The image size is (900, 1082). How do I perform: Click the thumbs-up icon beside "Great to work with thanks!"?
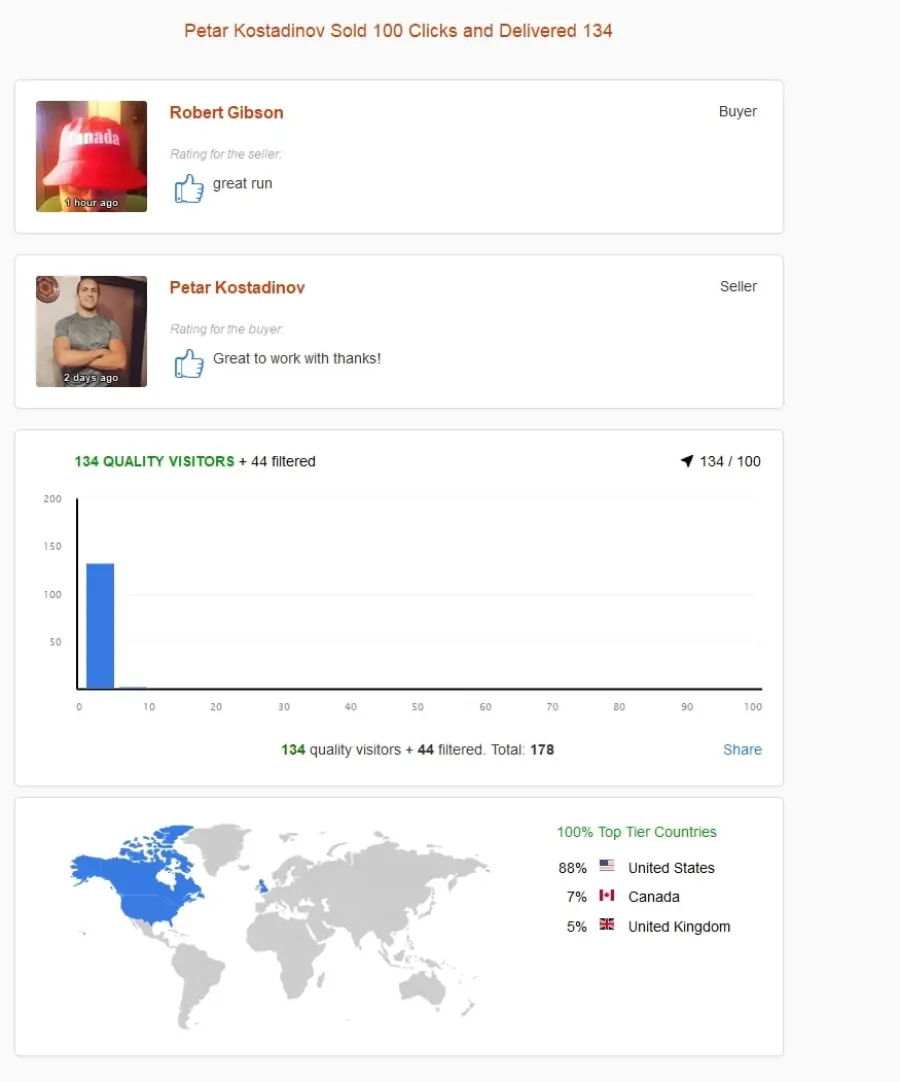pos(189,364)
